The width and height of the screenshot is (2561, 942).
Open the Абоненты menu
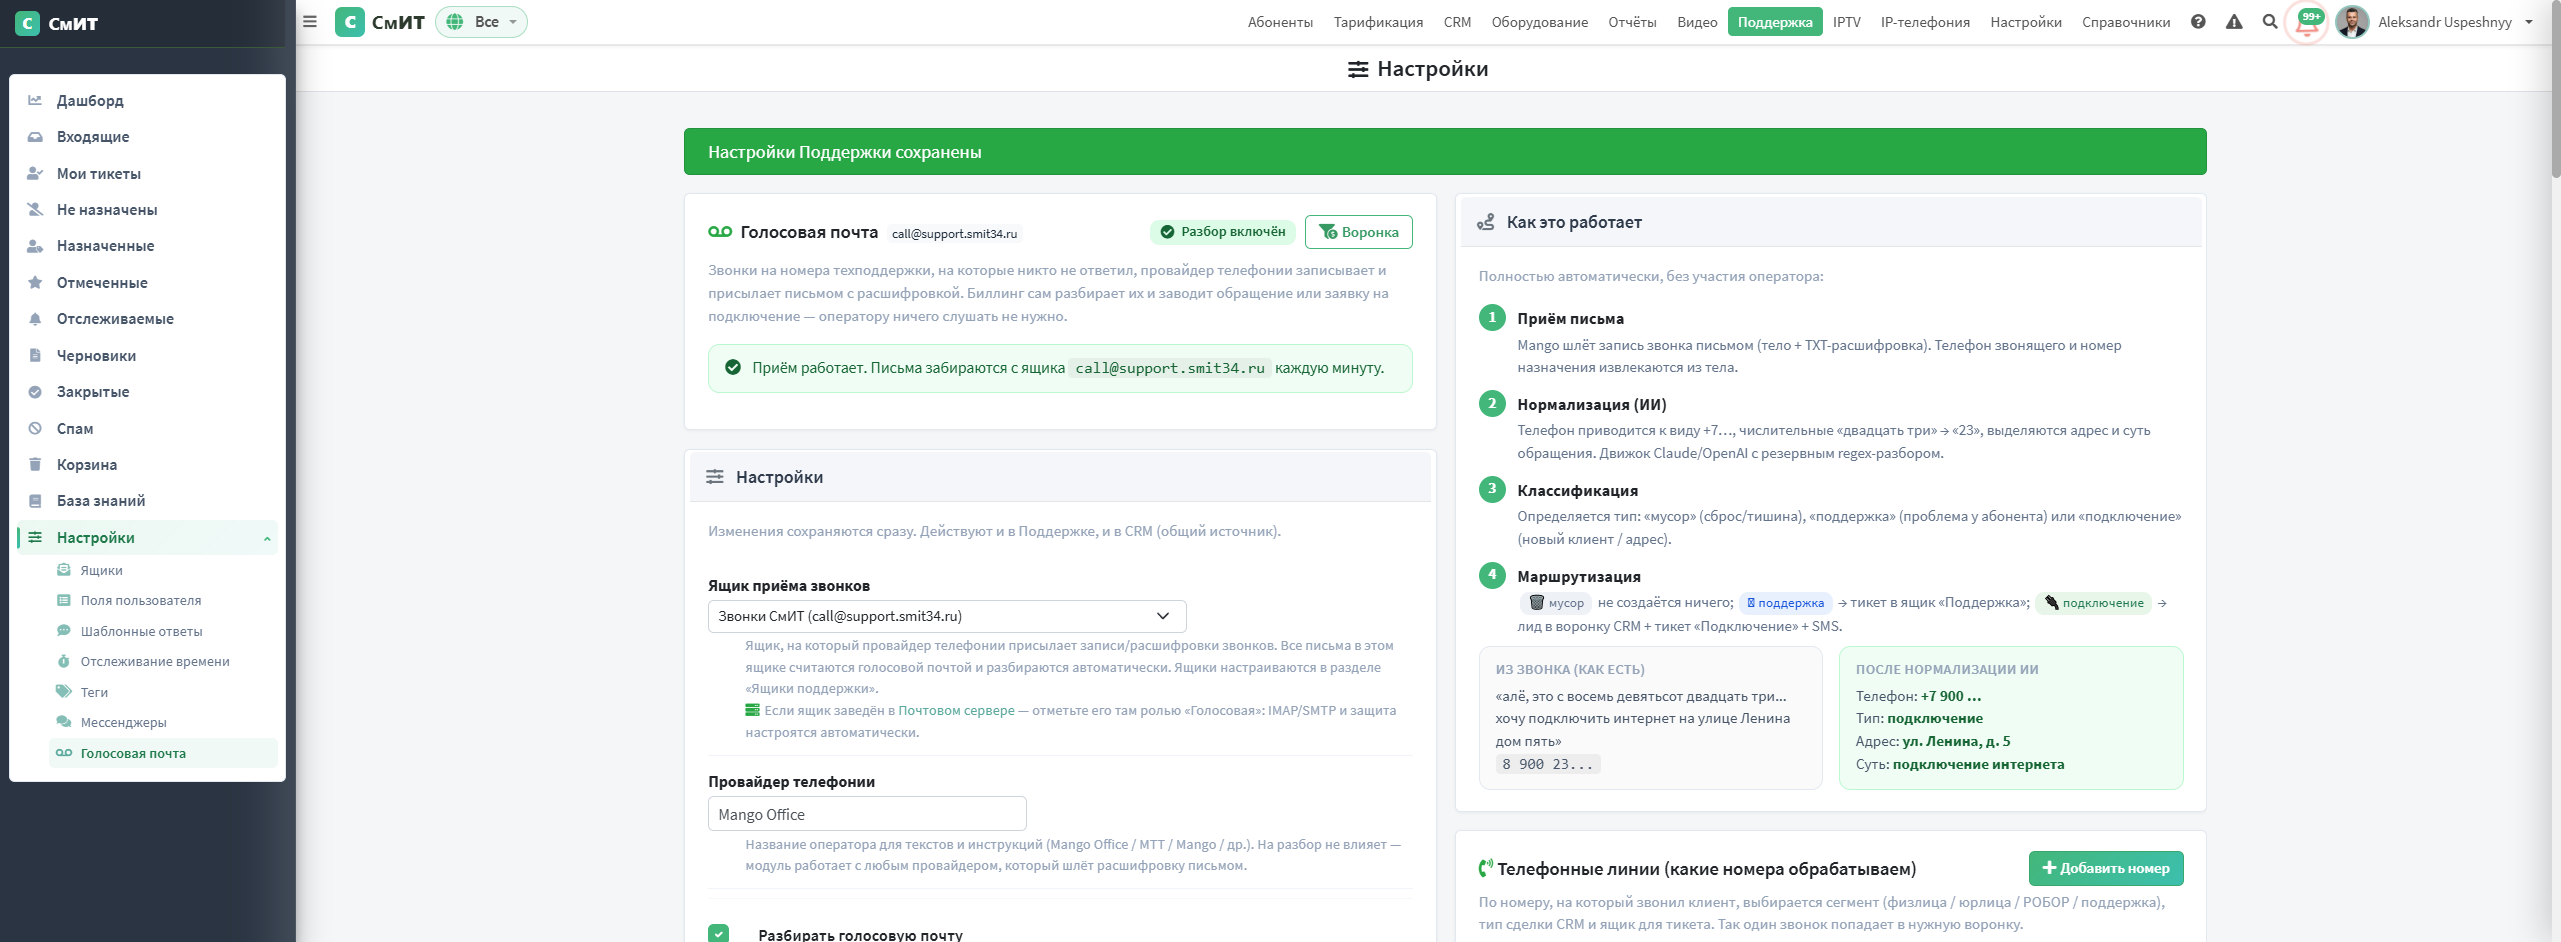tap(1280, 22)
